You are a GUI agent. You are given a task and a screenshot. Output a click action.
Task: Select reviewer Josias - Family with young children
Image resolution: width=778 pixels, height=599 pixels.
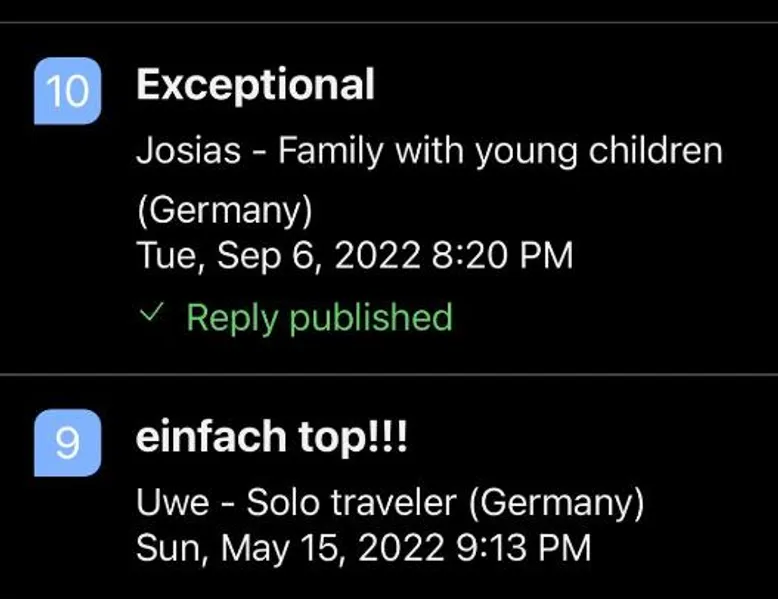(429, 151)
